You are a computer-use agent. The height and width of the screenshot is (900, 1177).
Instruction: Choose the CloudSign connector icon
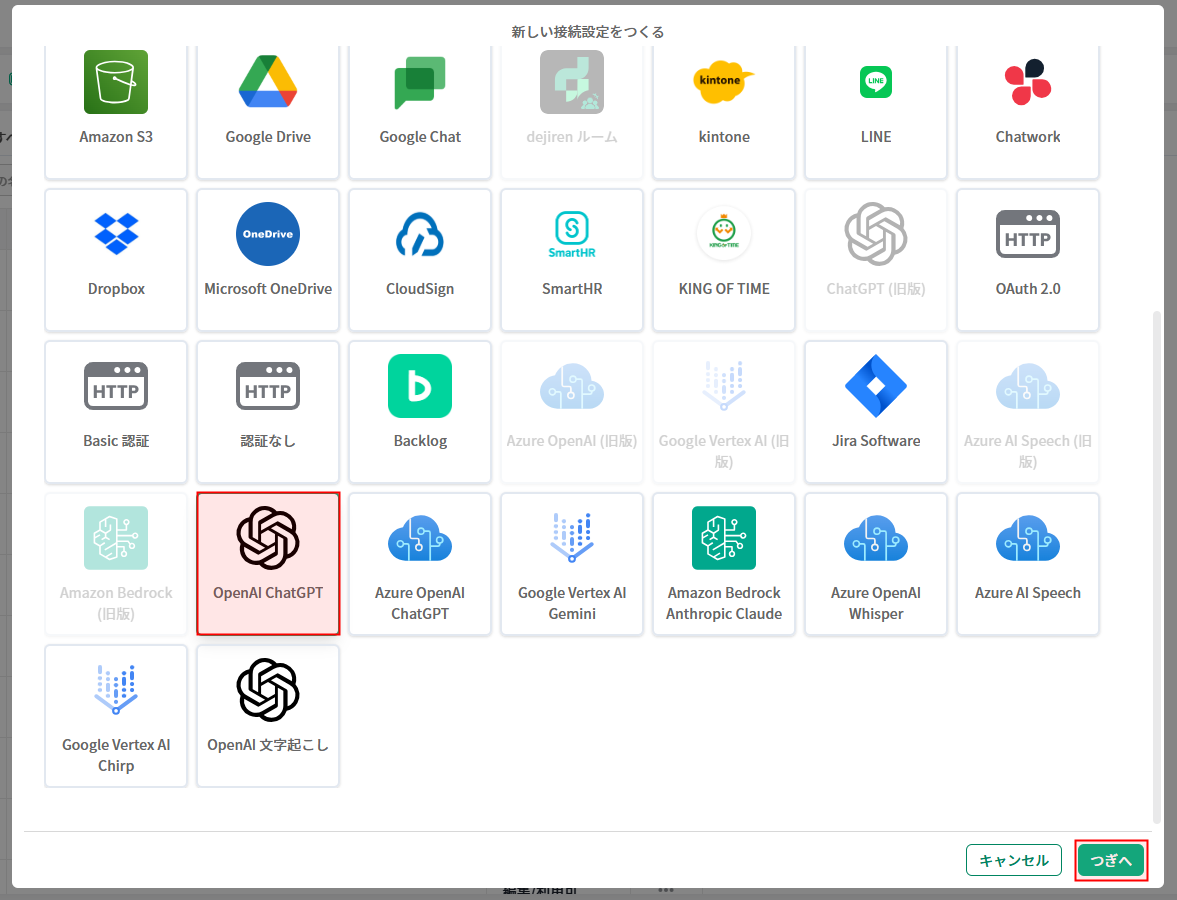(x=420, y=234)
